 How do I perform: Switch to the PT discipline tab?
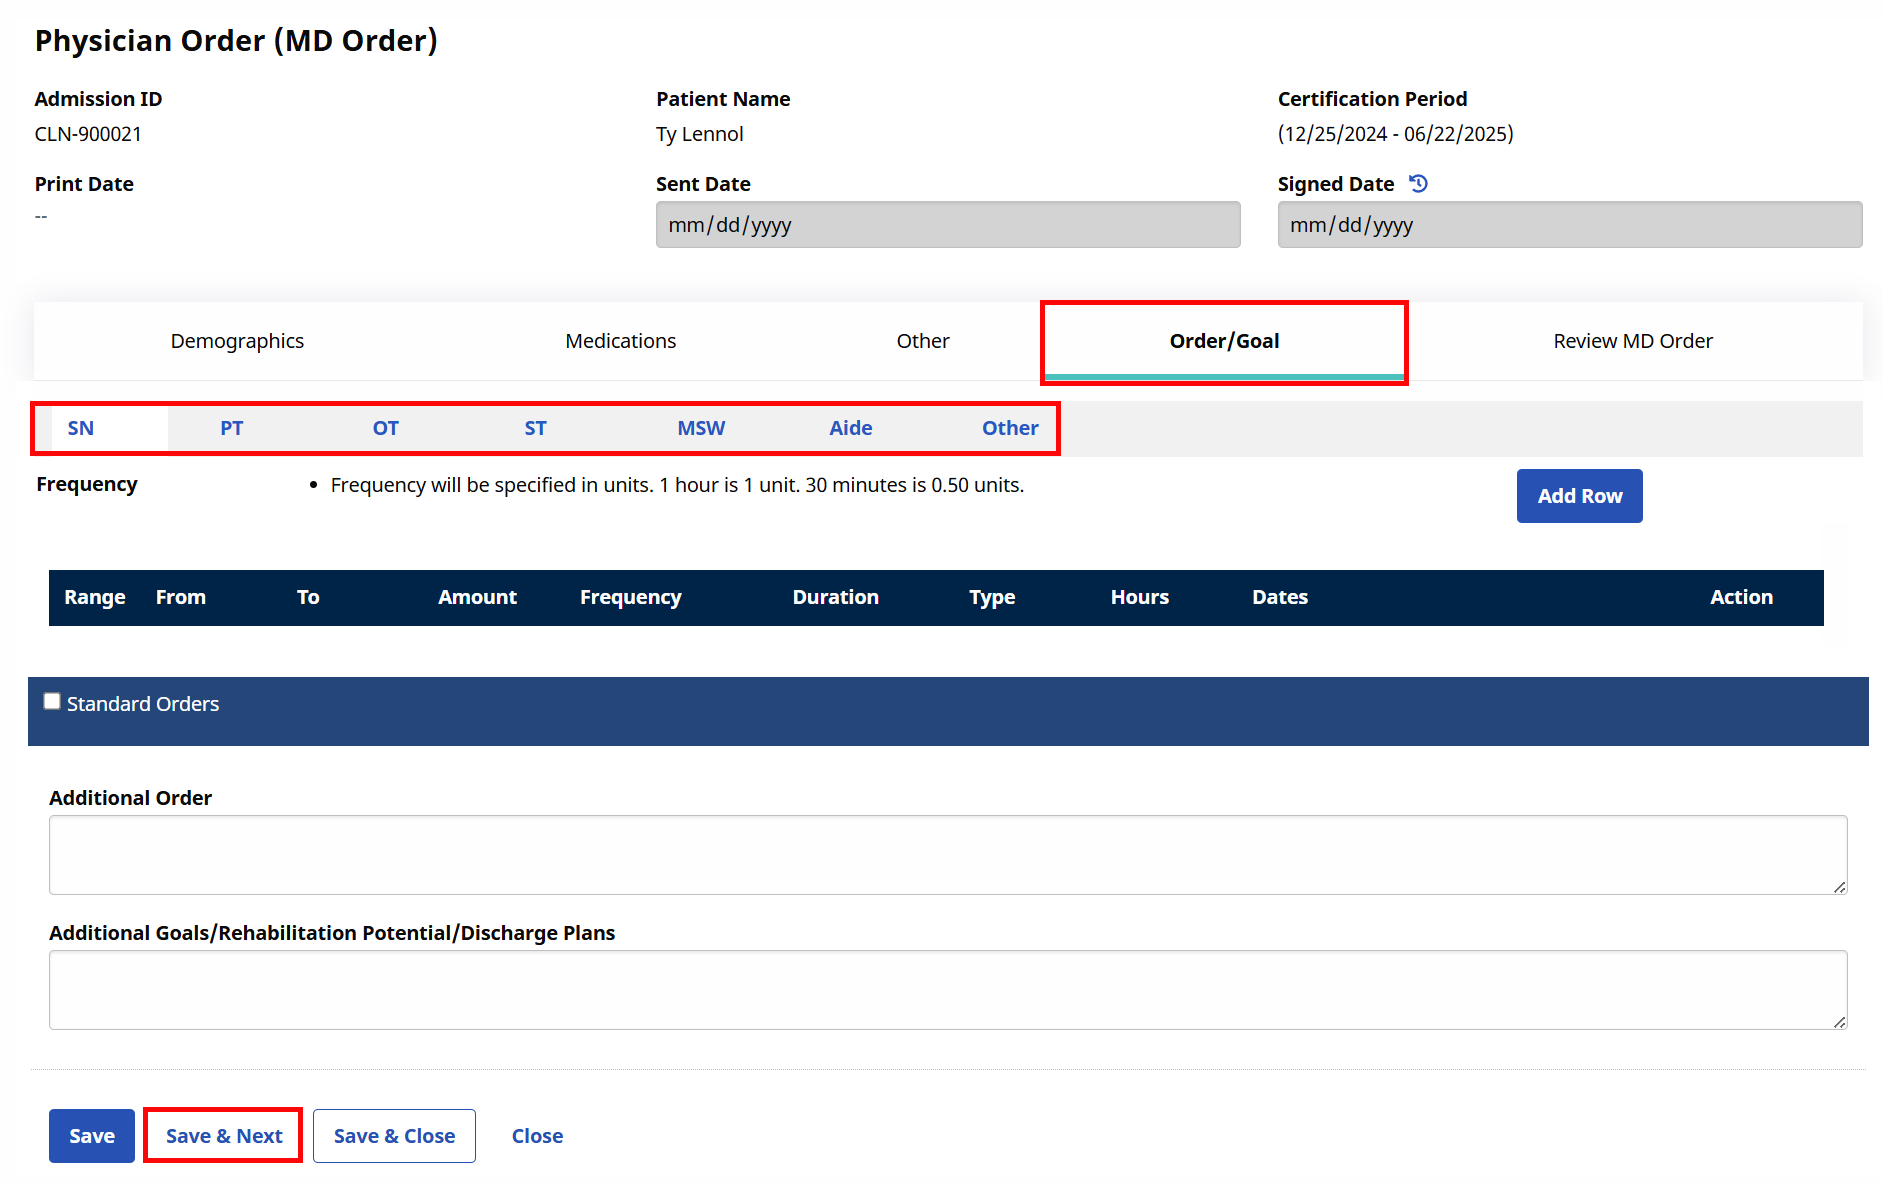[x=231, y=428]
